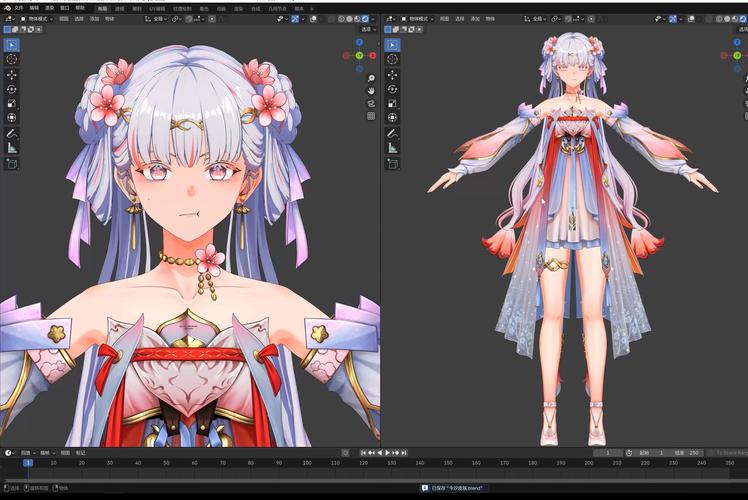Click the timeline playhead at frame 1
748x500 pixels.
point(28,463)
